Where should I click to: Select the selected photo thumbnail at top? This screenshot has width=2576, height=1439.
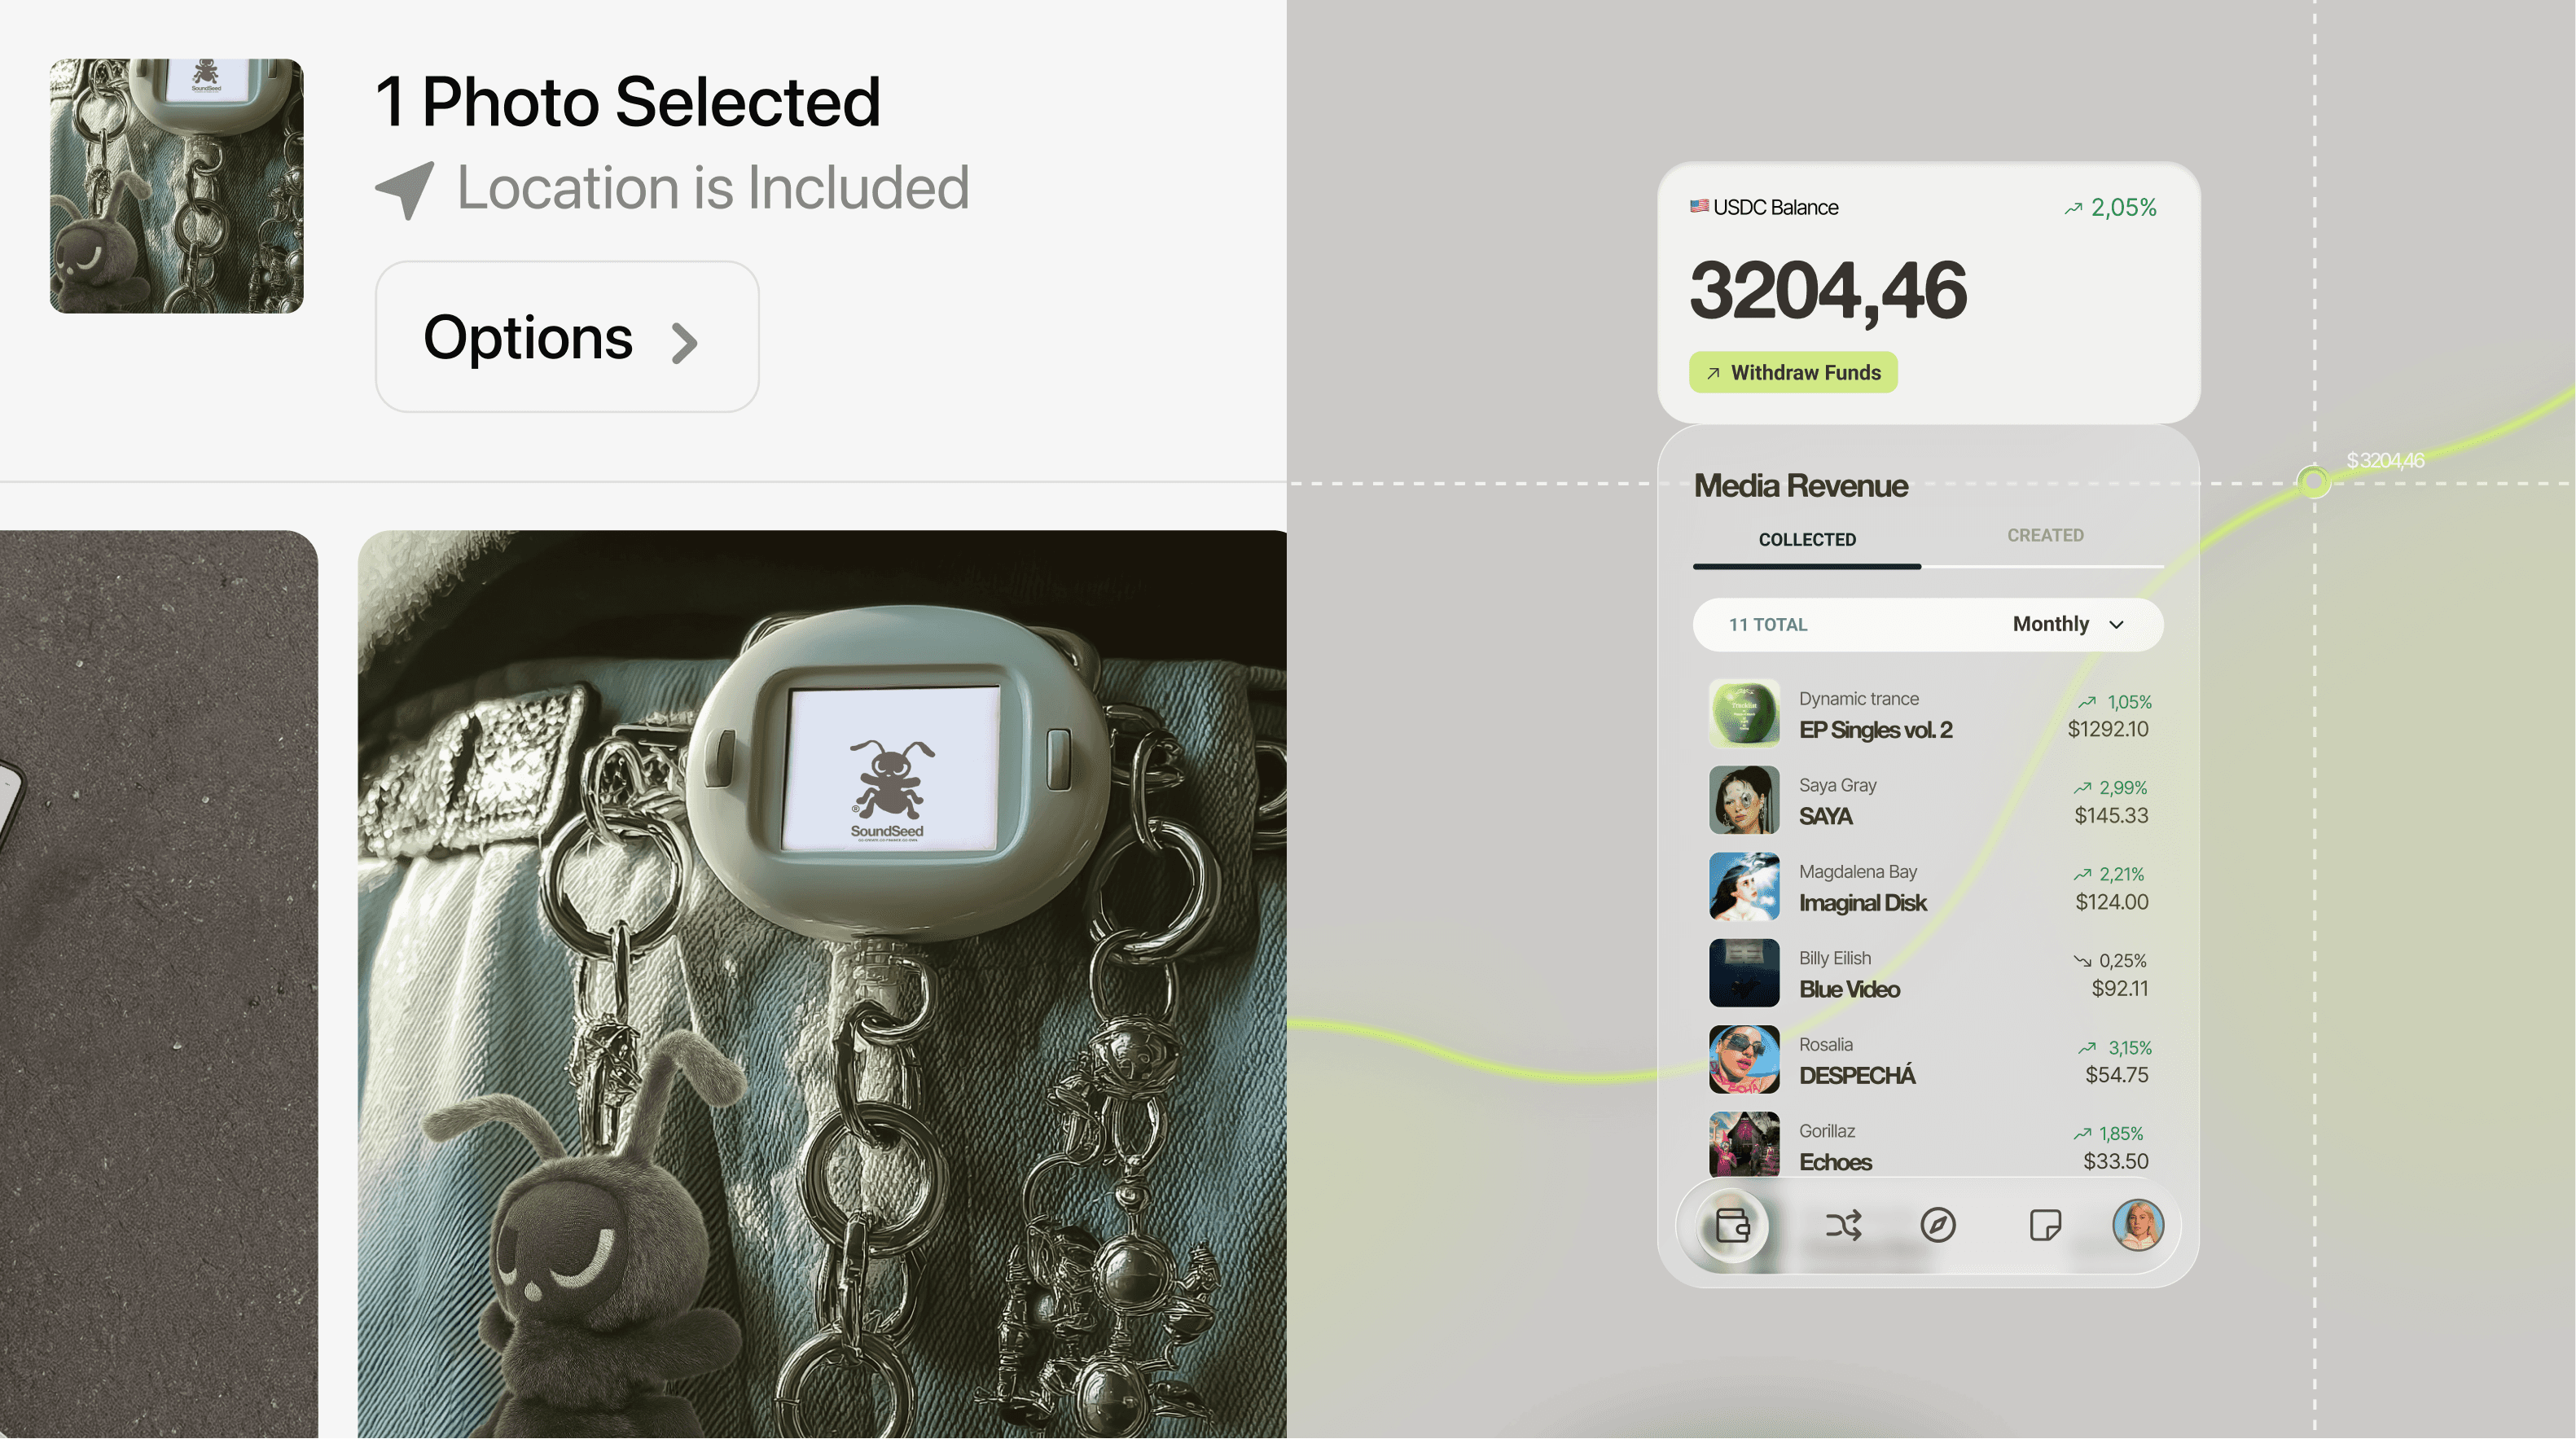pos(176,186)
